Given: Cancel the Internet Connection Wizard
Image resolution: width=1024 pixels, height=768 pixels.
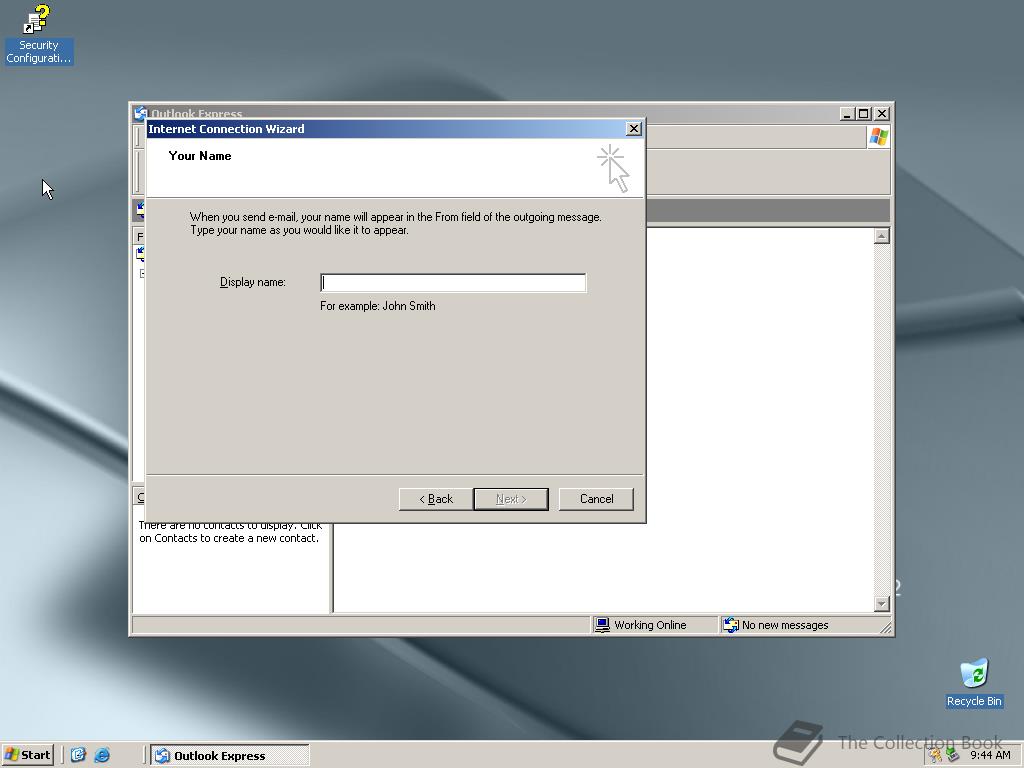Looking at the screenshot, I should (x=596, y=499).
